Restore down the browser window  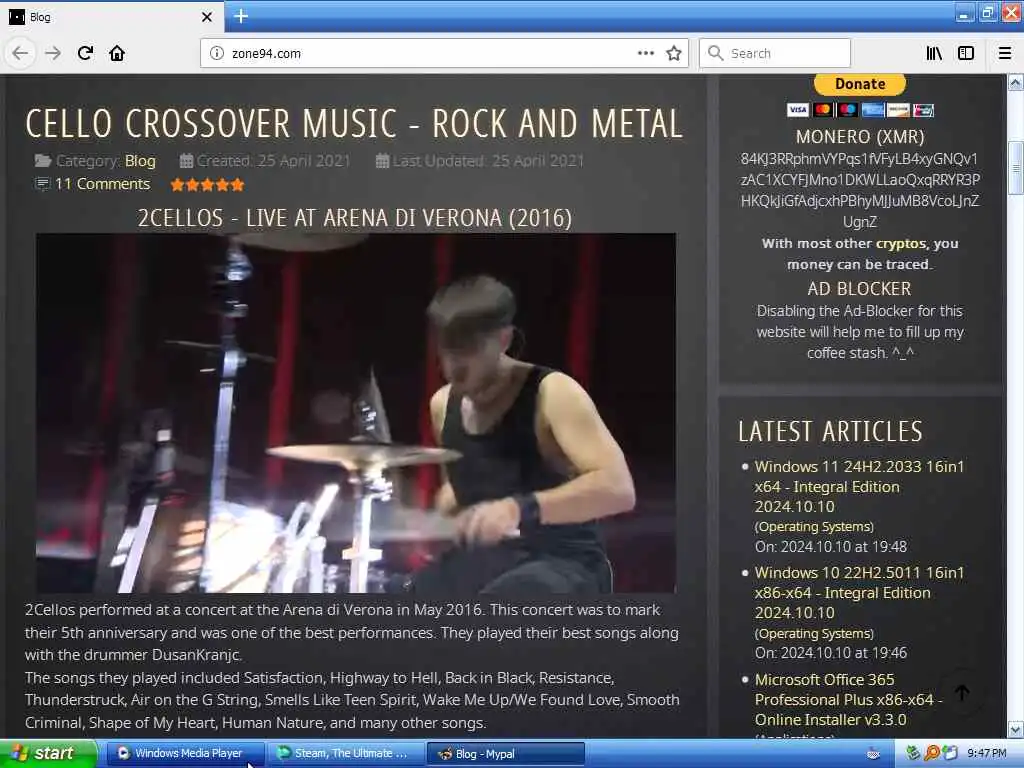point(987,14)
